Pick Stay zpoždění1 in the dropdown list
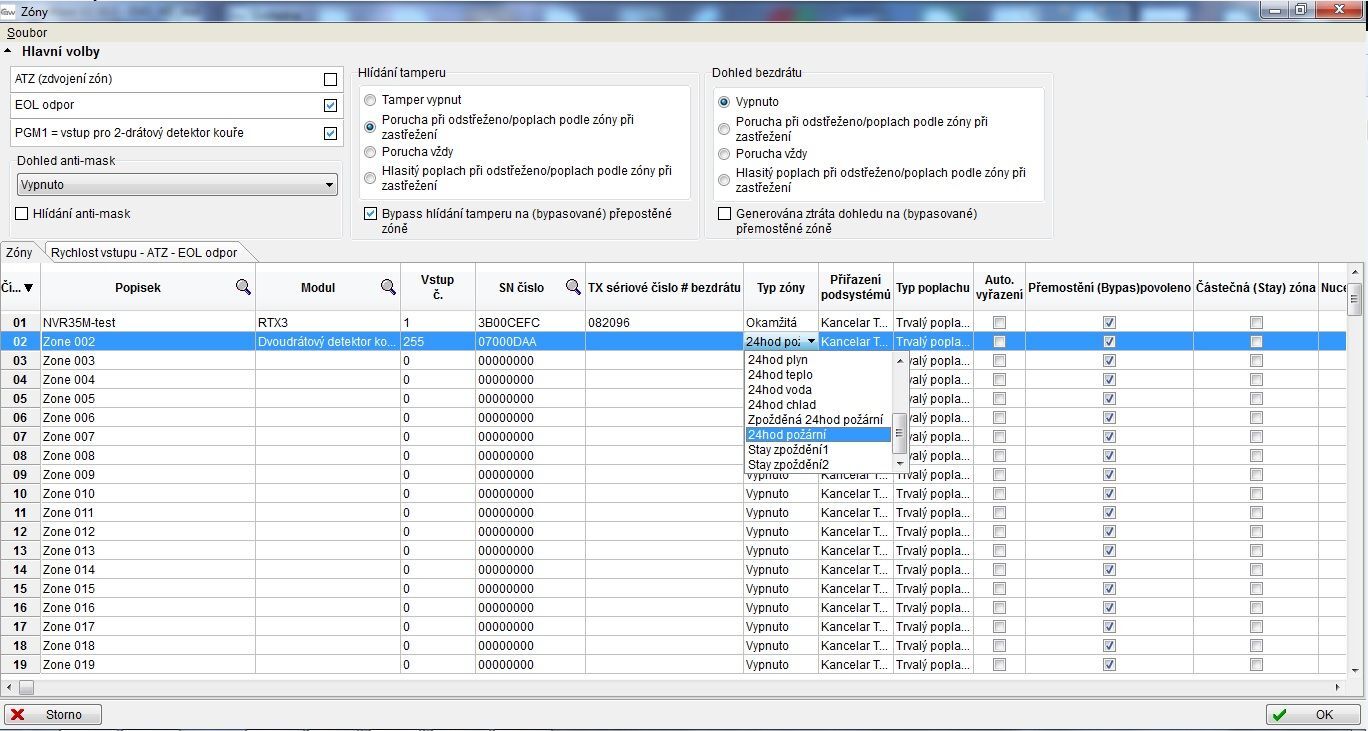Viewport: 1368px width, 731px height. tap(788, 450)
